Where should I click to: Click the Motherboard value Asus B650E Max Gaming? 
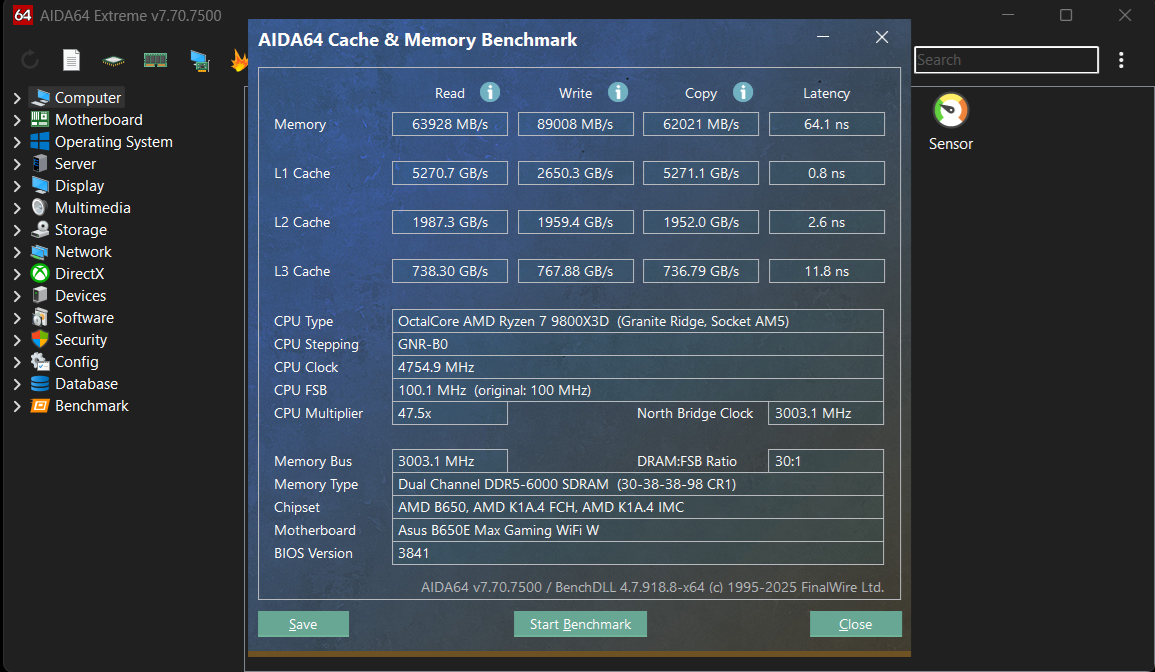click(638, 530)
